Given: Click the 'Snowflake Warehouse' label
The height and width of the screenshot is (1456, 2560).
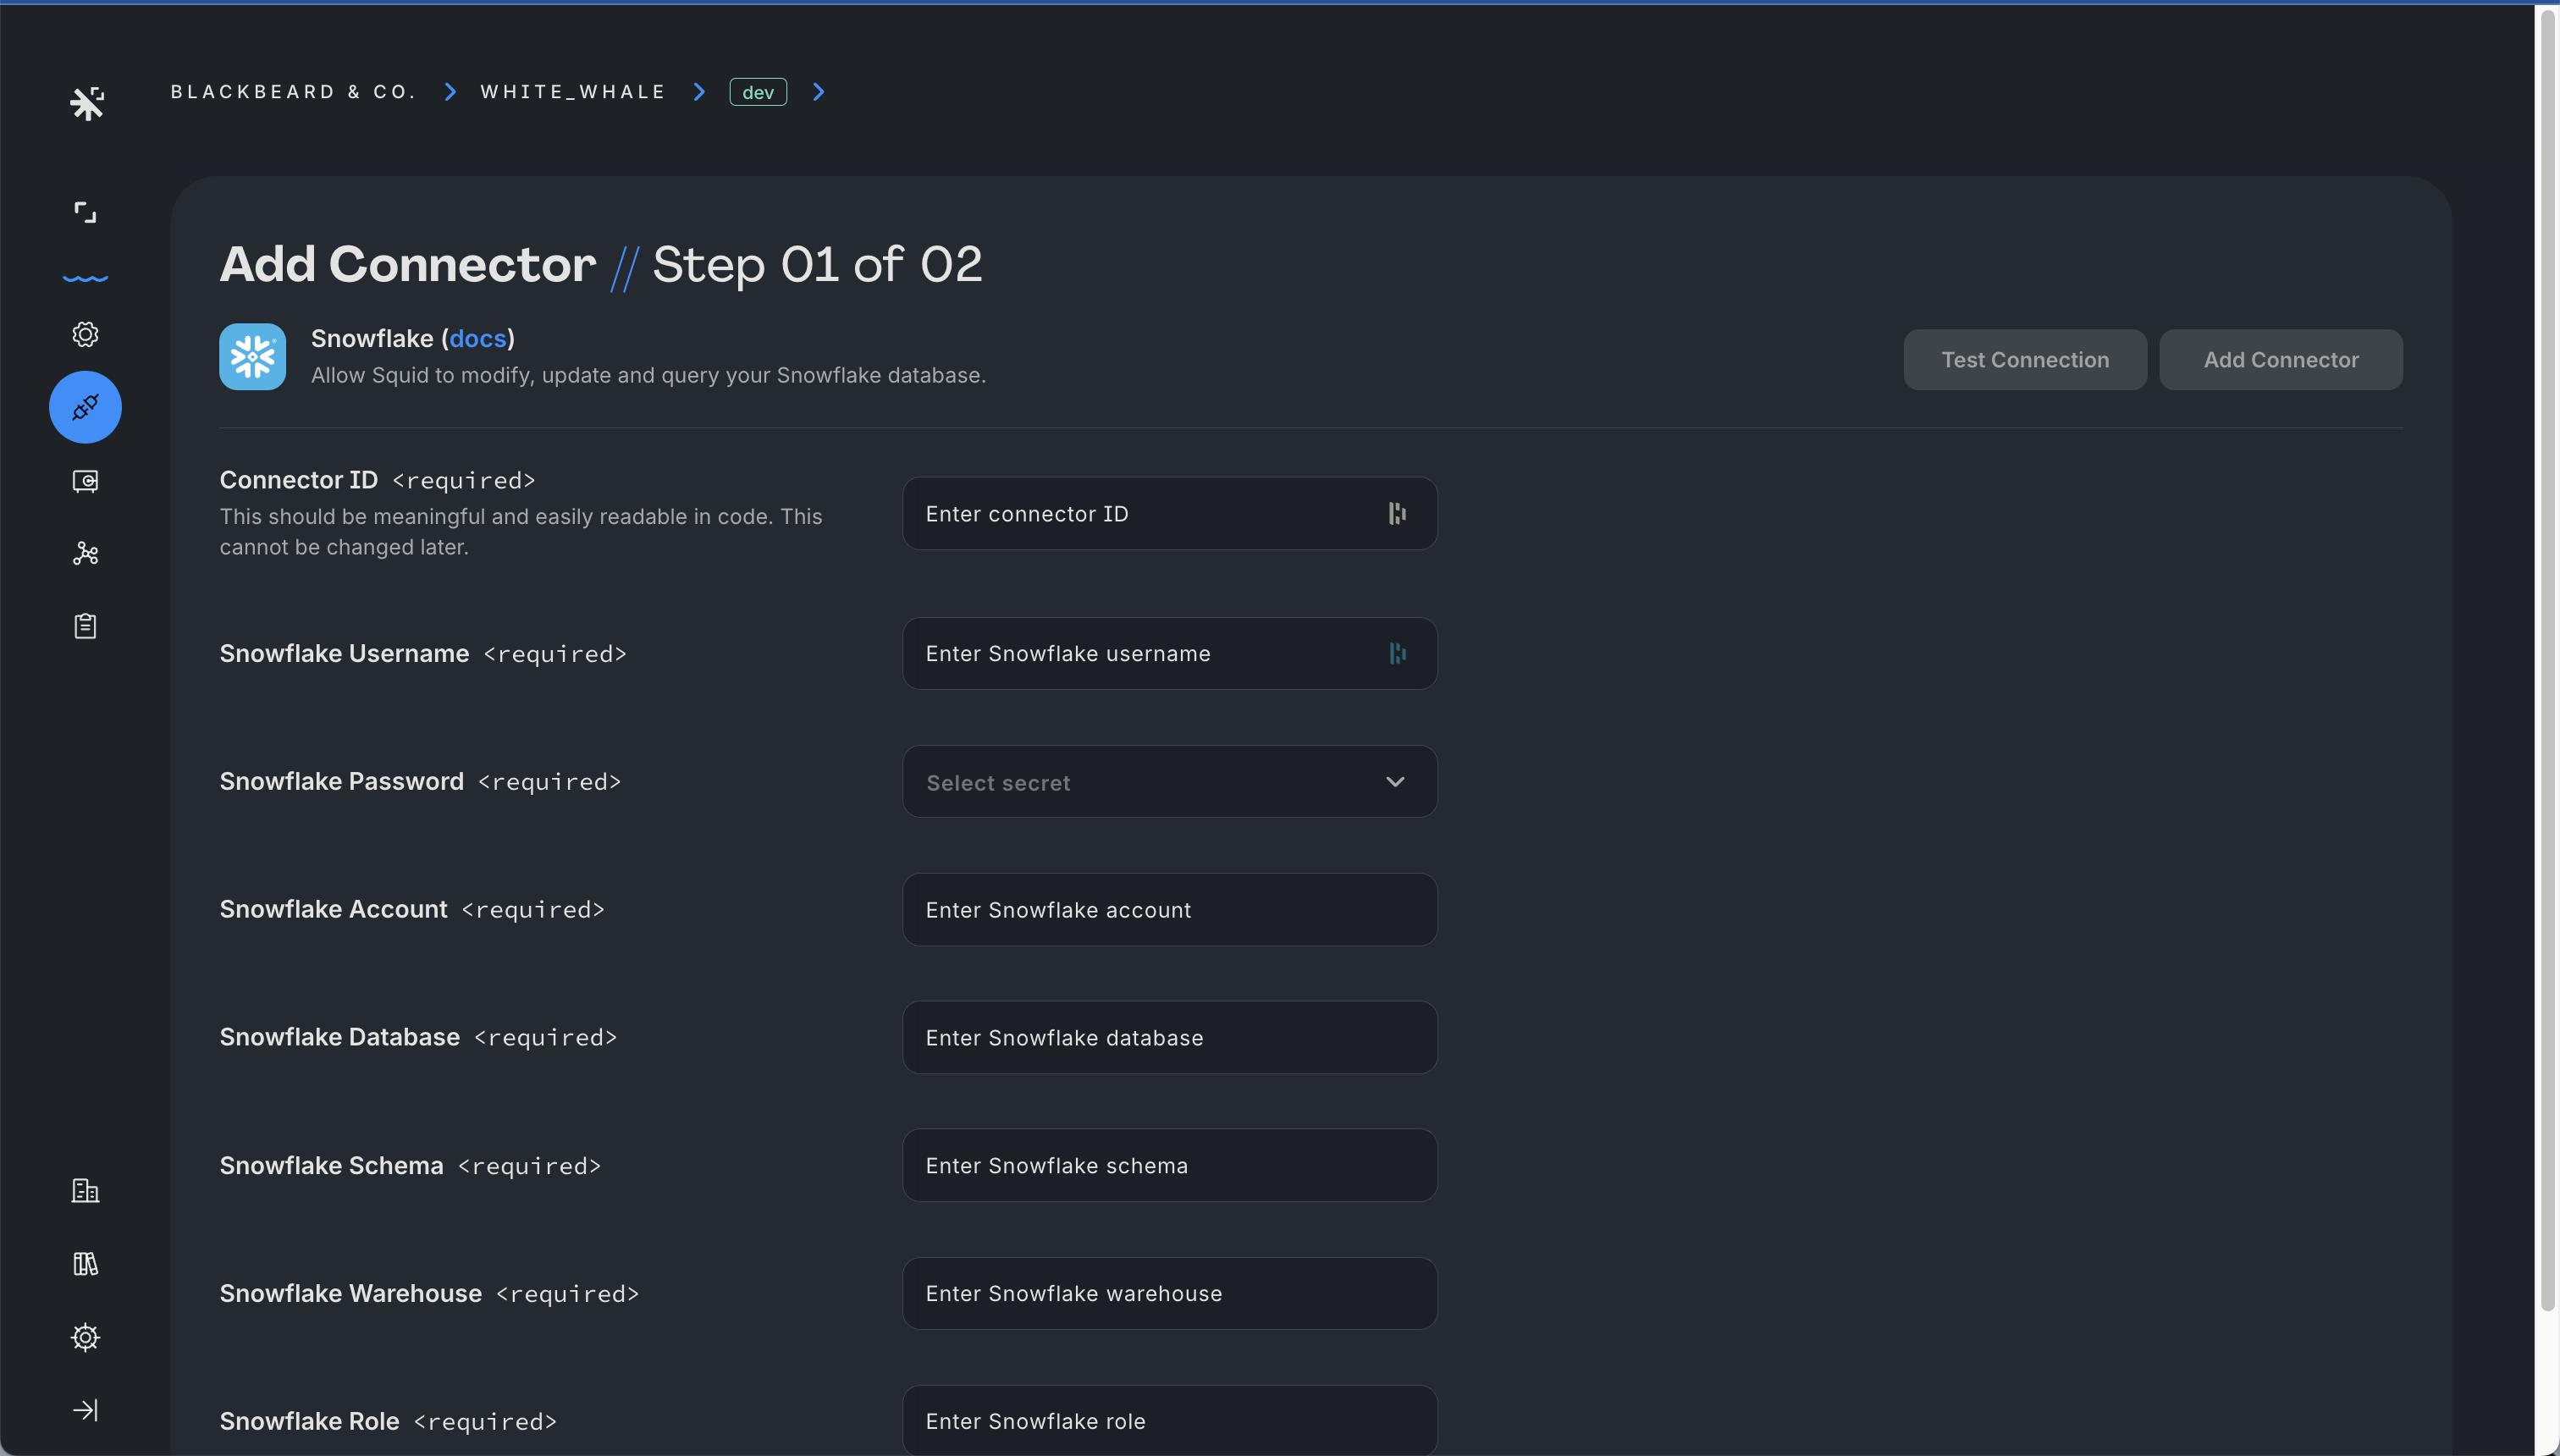Looking at the screenshot, I should pyautogui.click(x=350, y=1293).
